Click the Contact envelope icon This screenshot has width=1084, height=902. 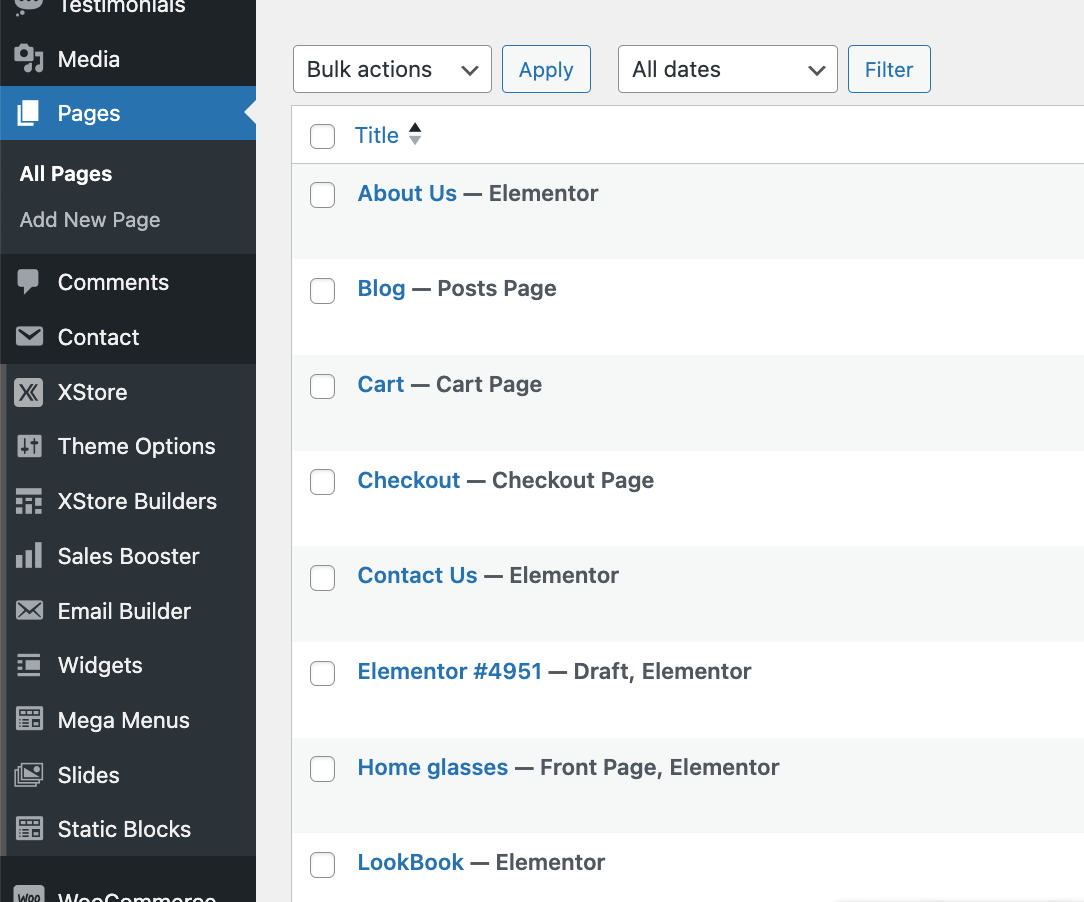29,337
